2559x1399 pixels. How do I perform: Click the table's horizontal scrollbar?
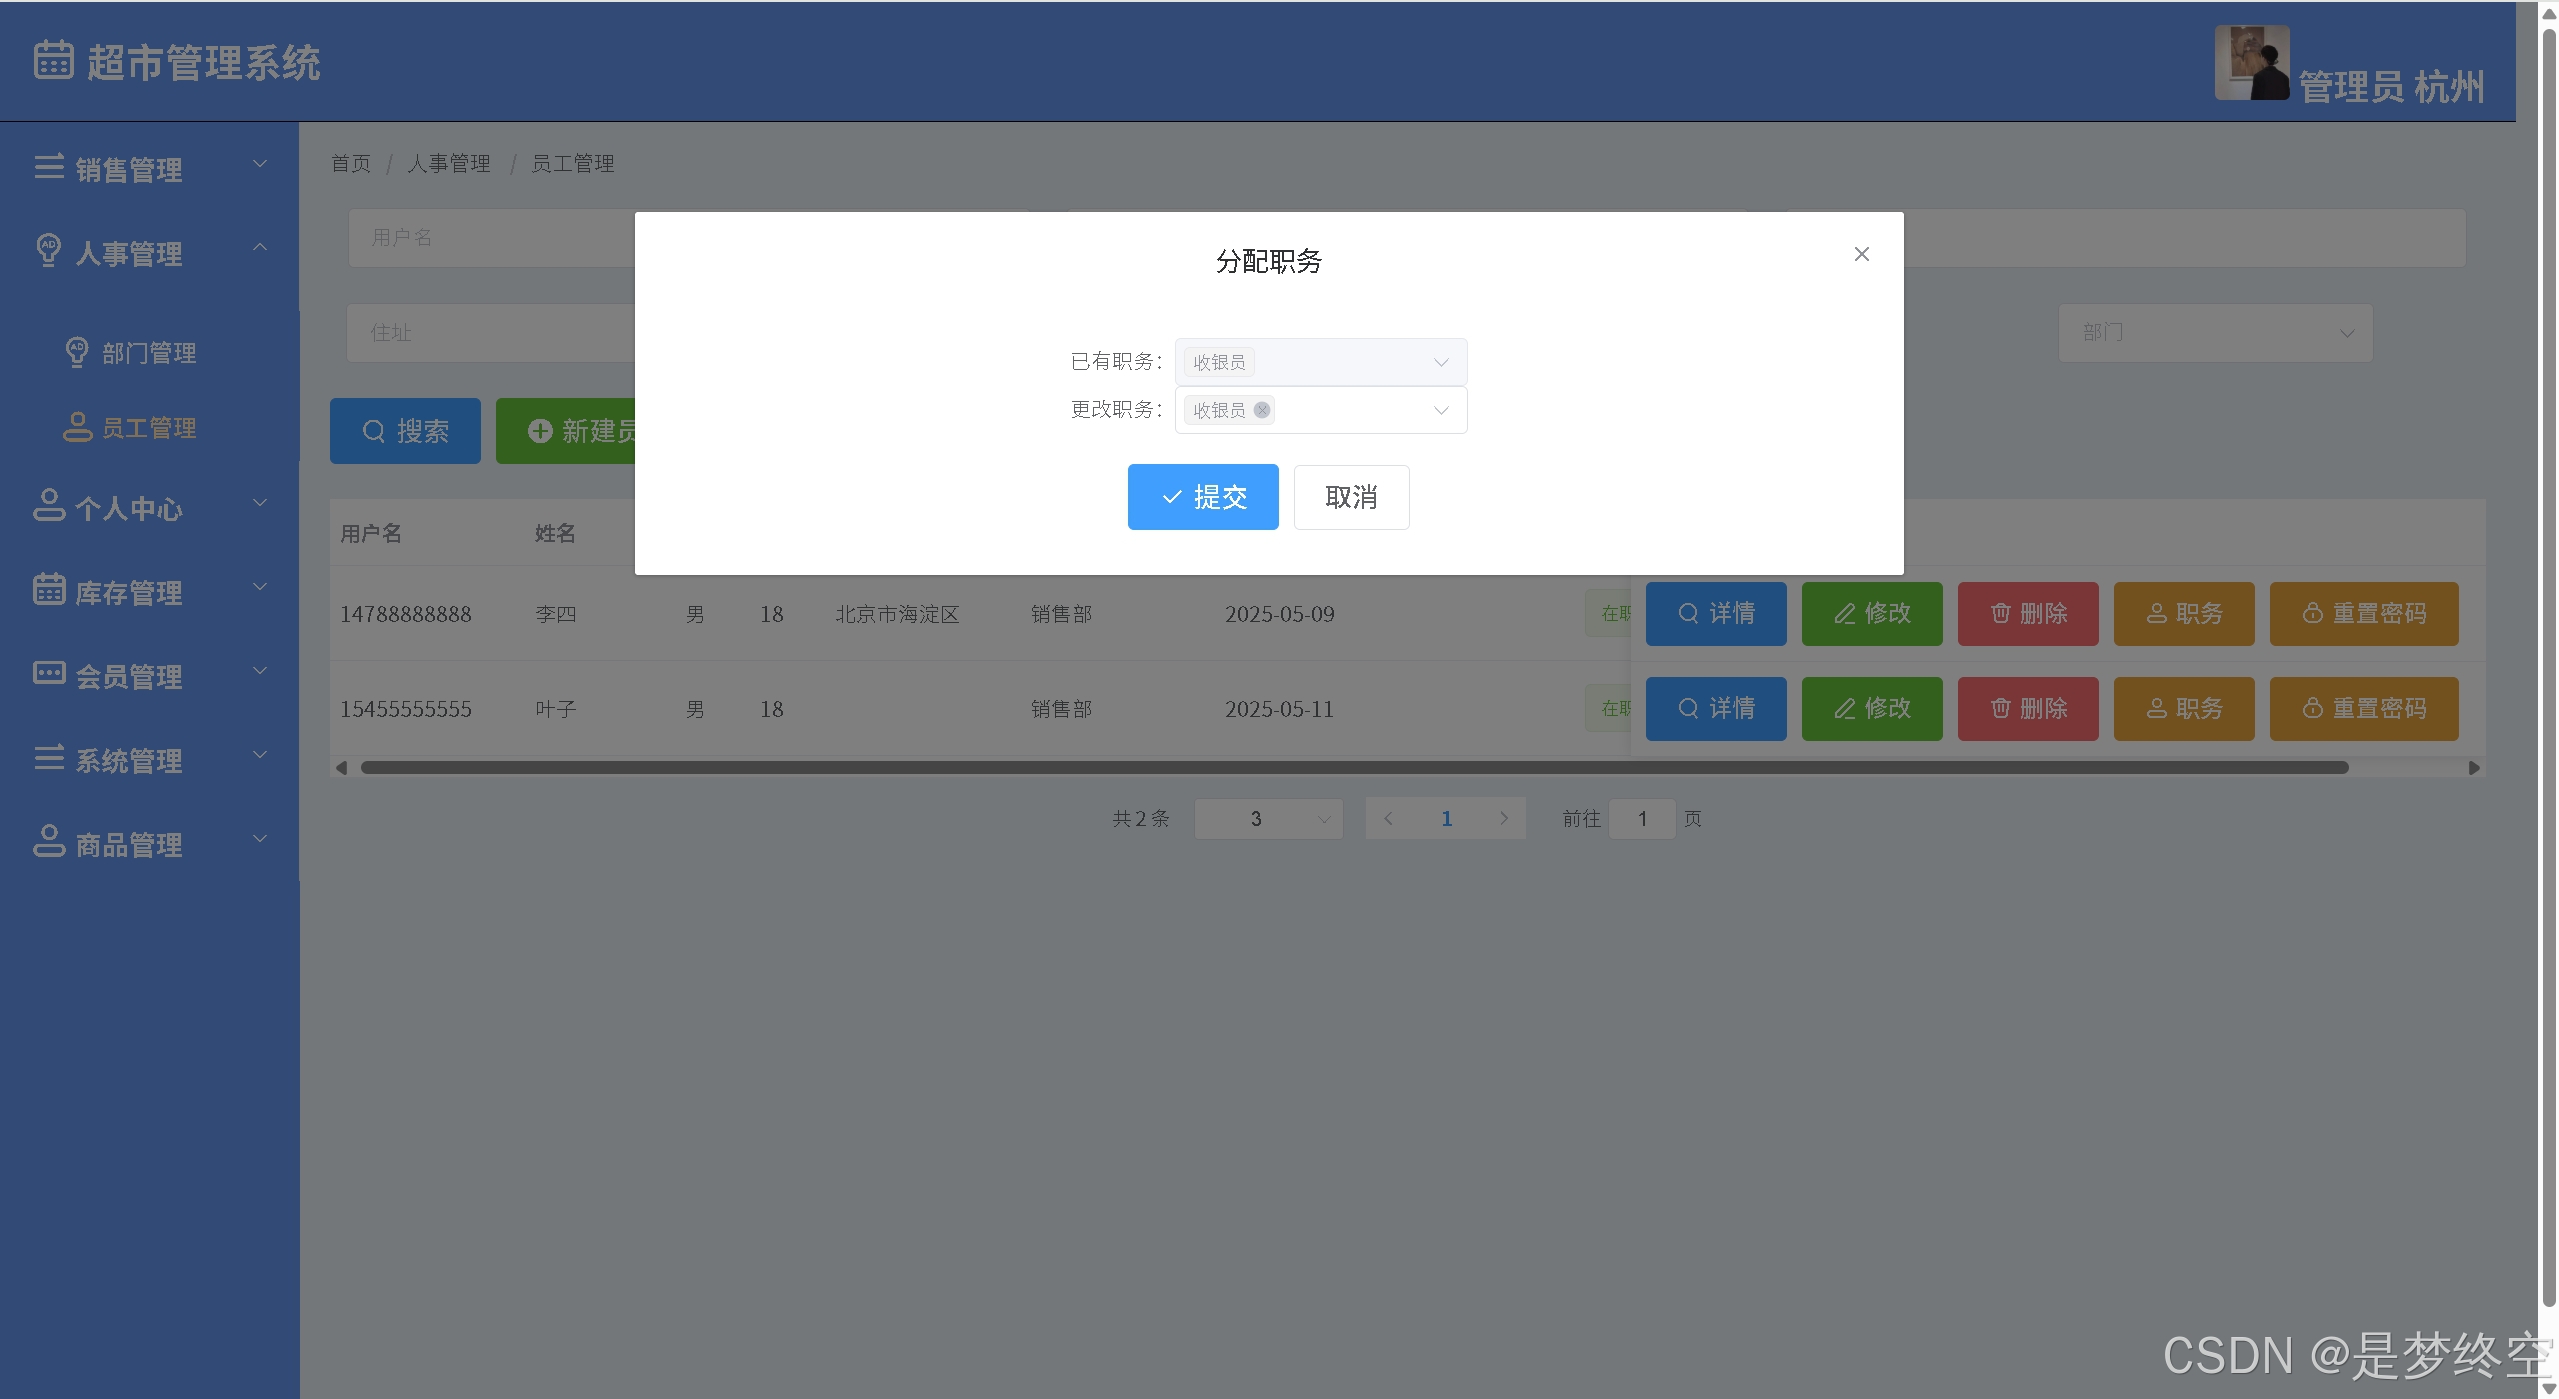(1353, 768)
